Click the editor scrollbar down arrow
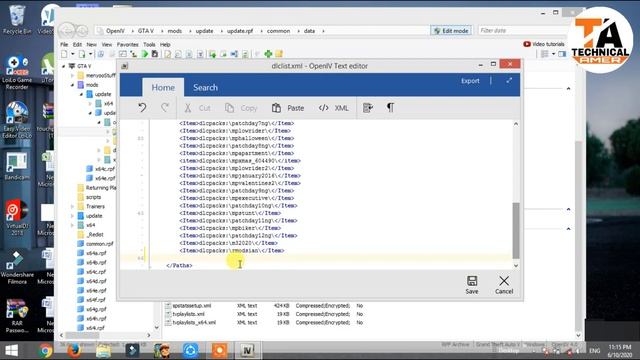This screenshot has width=640, height=360. 516,266
